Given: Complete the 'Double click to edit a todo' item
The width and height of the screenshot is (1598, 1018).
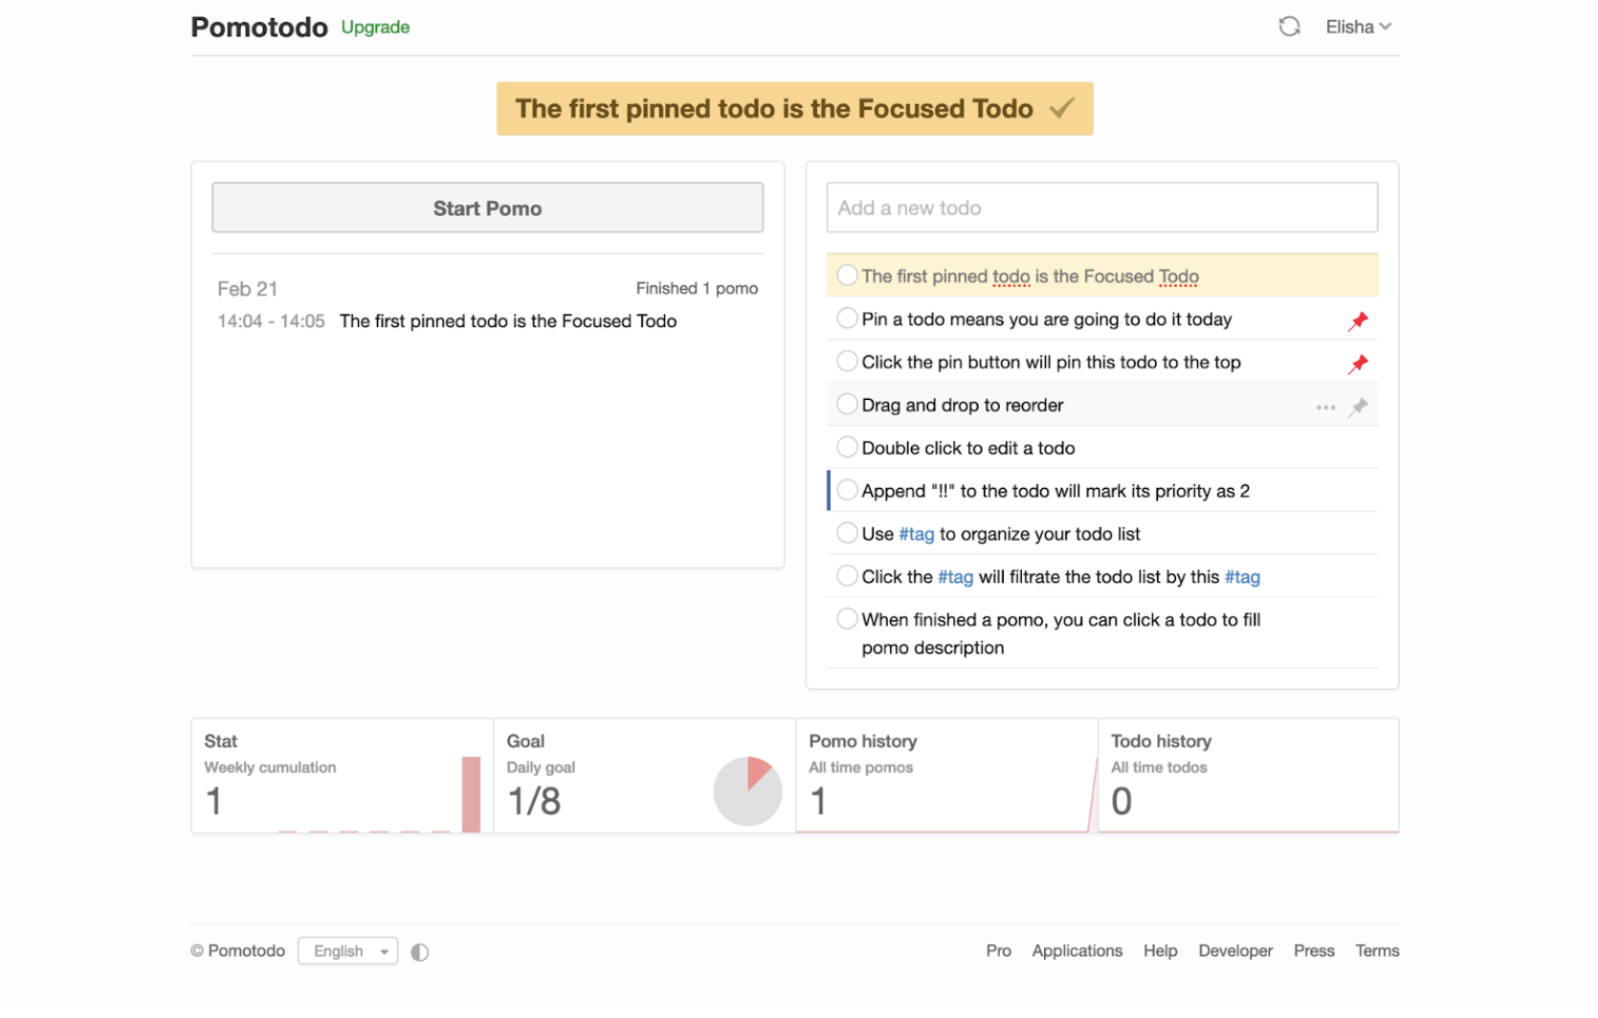Looking at the screenshot, I should pyautogui.click(x=847, y=447).
